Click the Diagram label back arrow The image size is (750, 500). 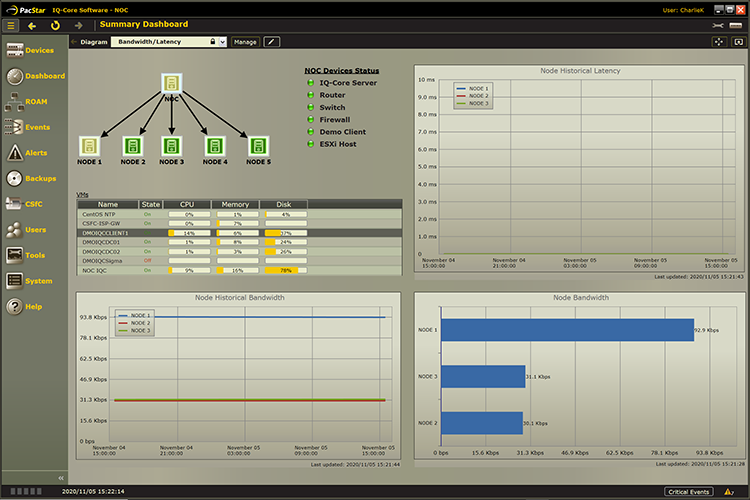[74, 42]
